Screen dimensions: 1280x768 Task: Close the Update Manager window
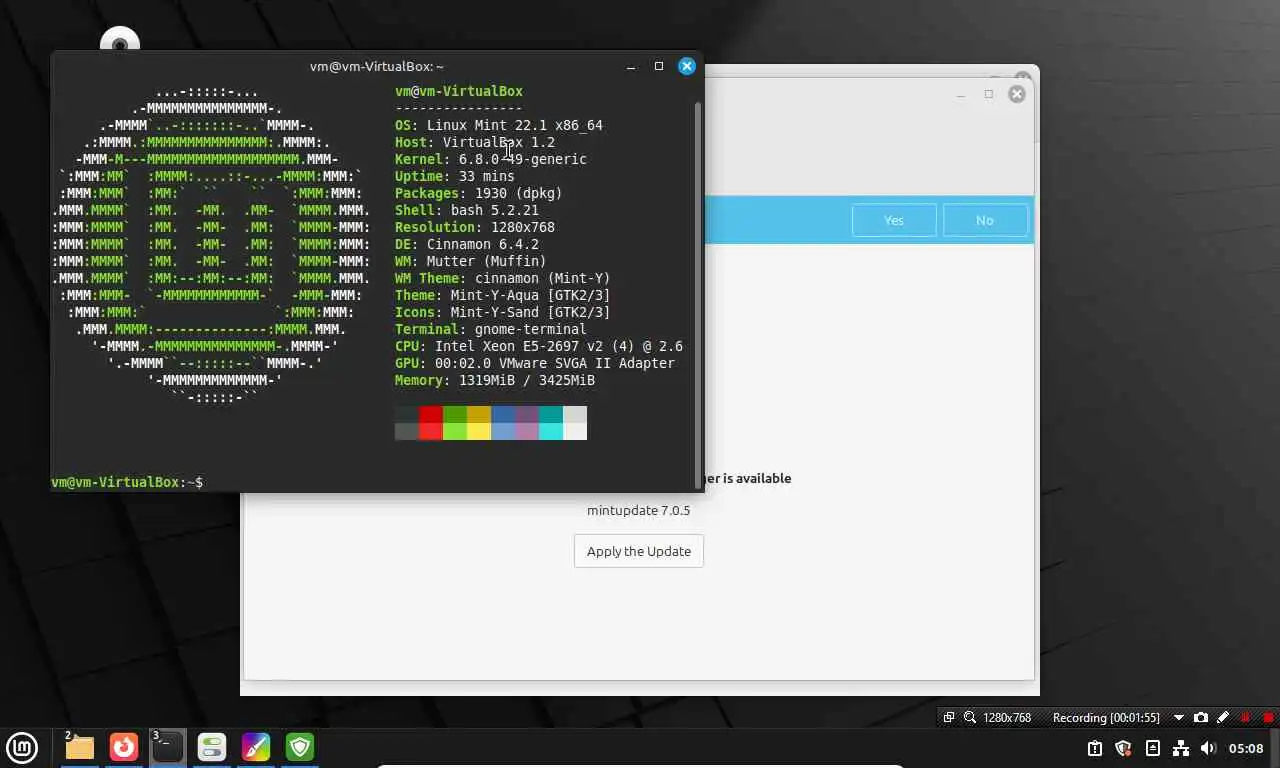[x=1017, y=94]
